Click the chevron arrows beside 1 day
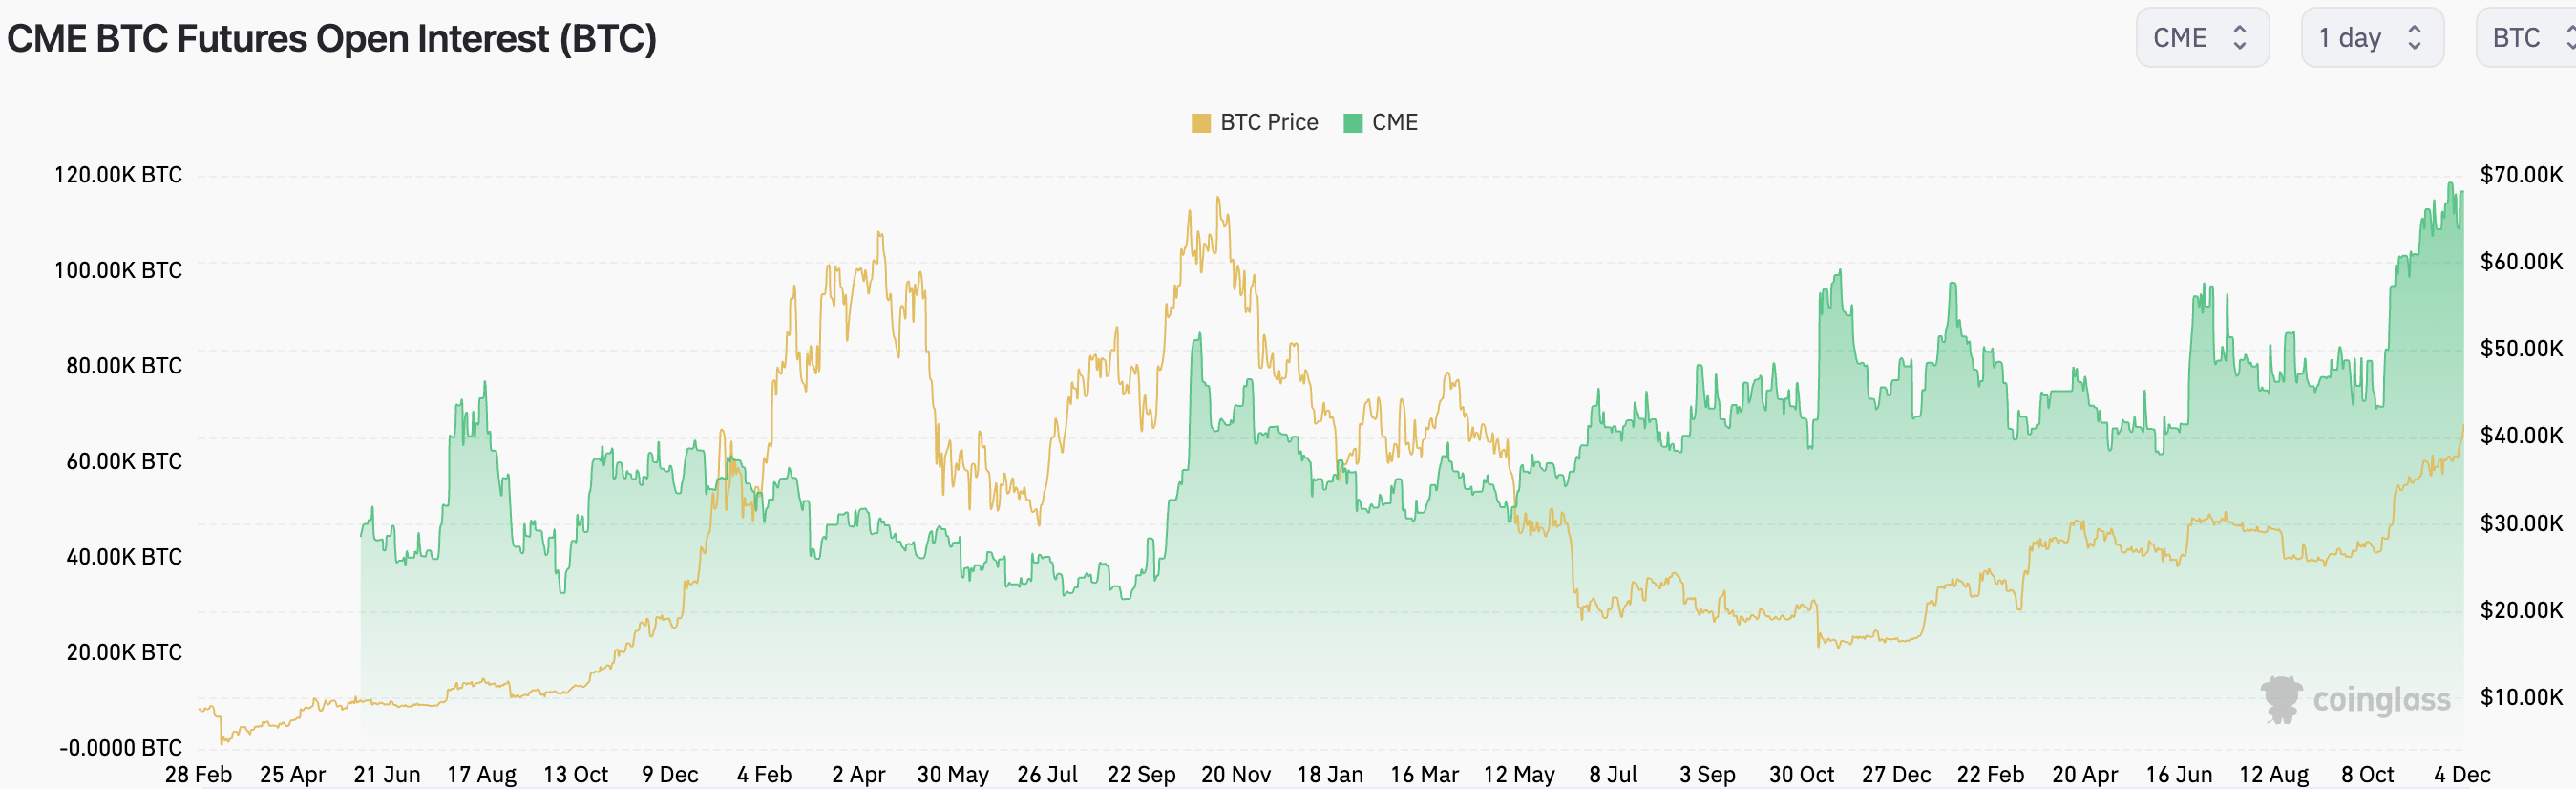 (x=2414, y=38)
